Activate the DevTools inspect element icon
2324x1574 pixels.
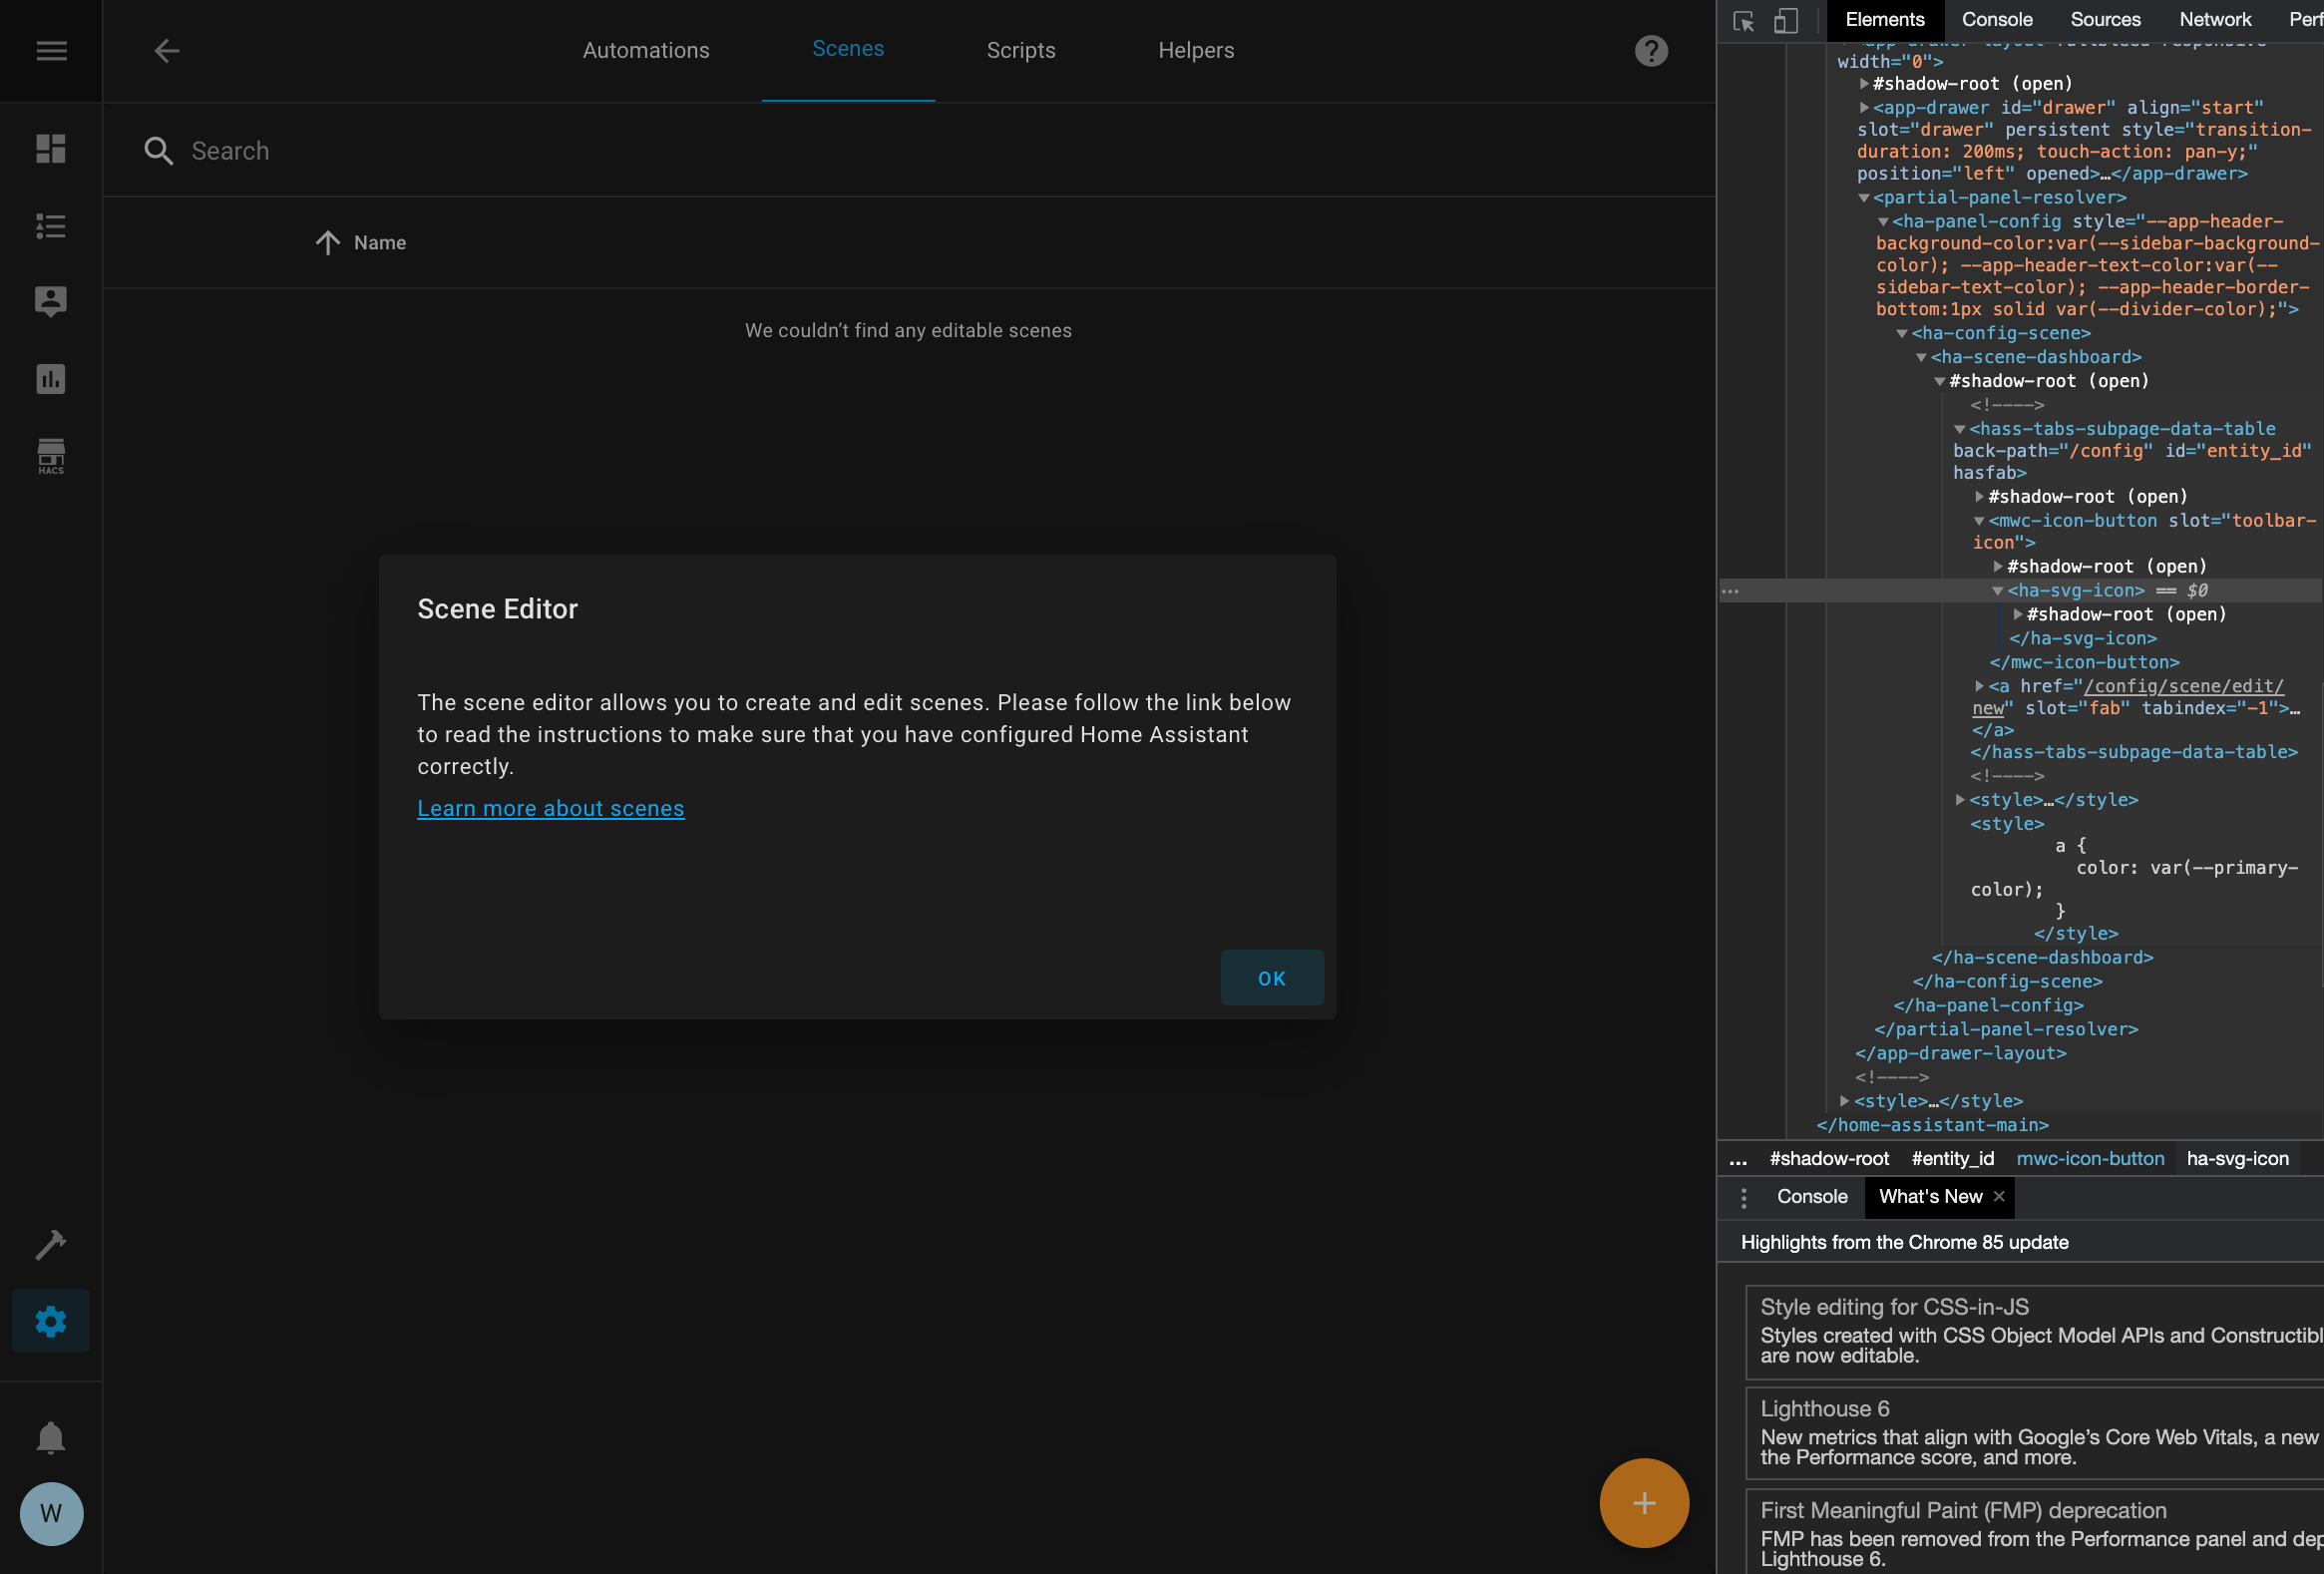coord(1743,20)
